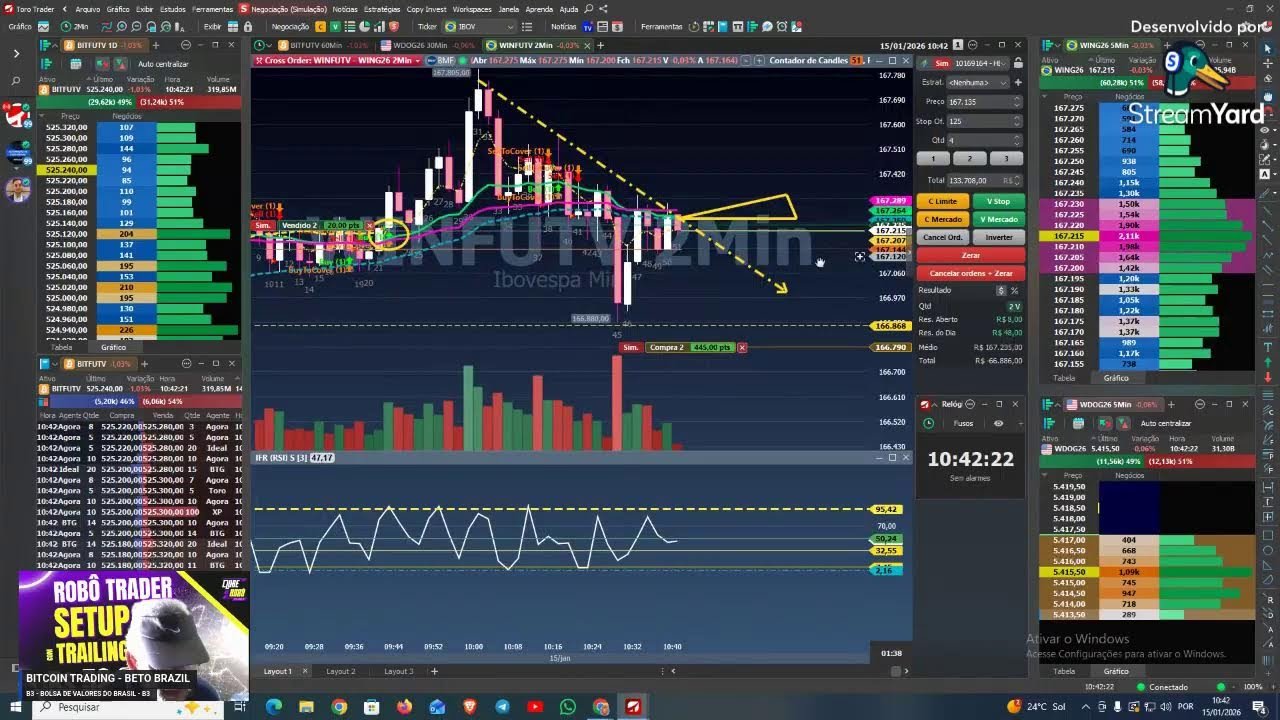Click the 2Min timeframe clock button
This screenshot has height=720, width=1280.
coord(74,26)
